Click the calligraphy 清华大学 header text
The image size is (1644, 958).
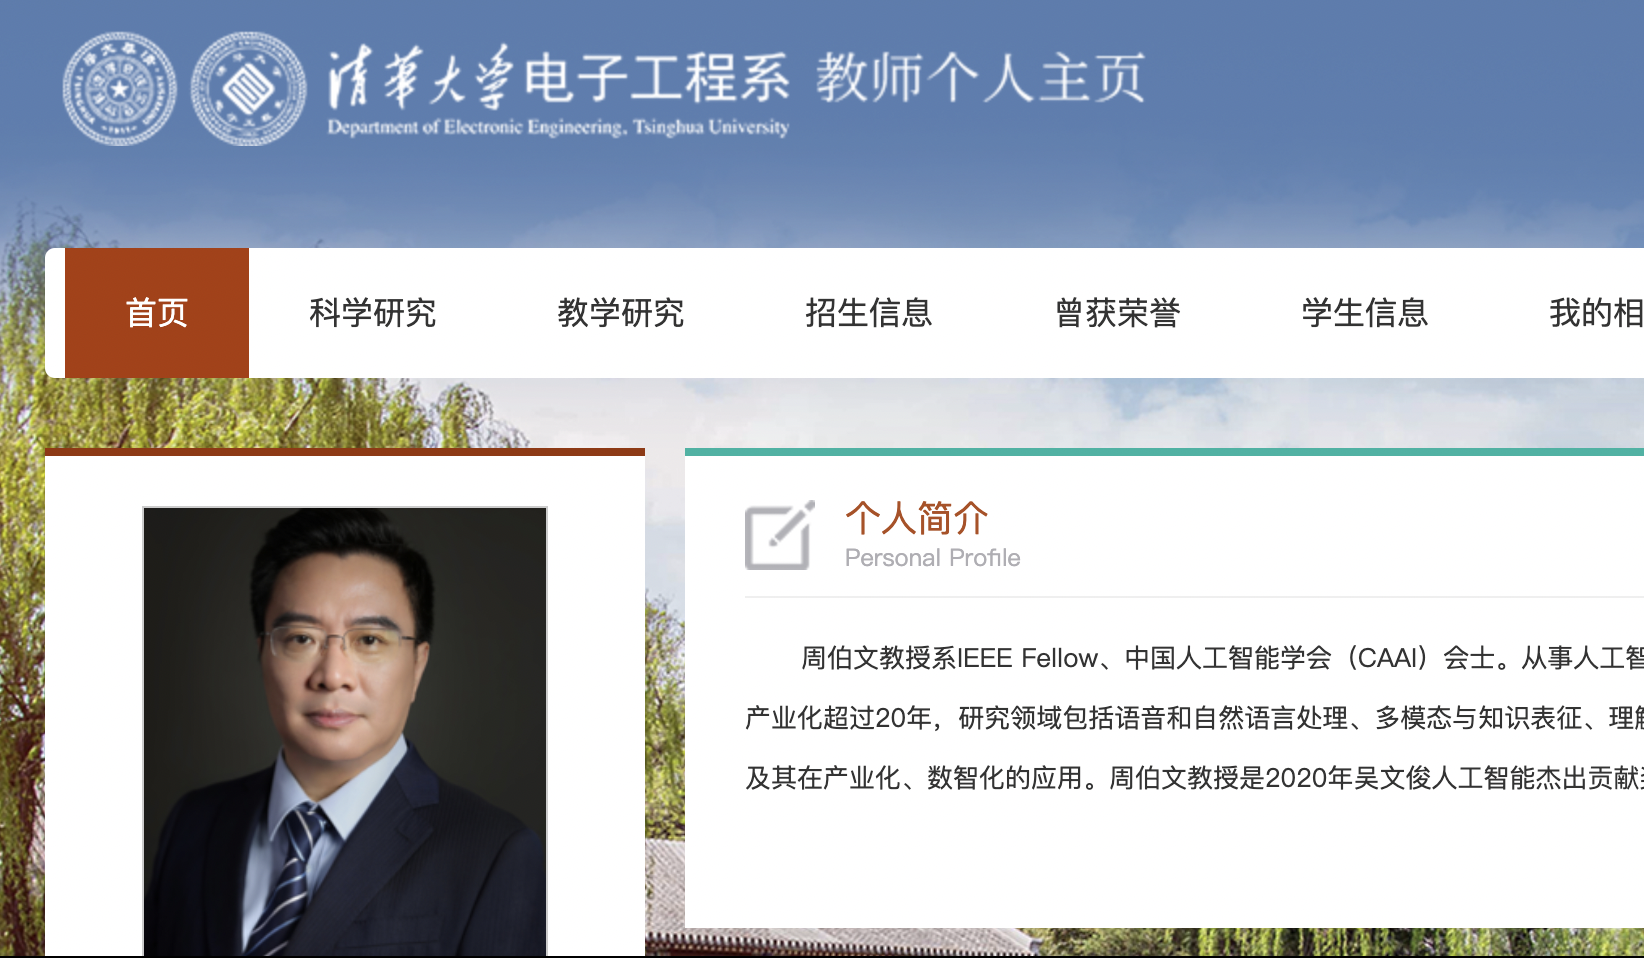(x=420, y=78)
